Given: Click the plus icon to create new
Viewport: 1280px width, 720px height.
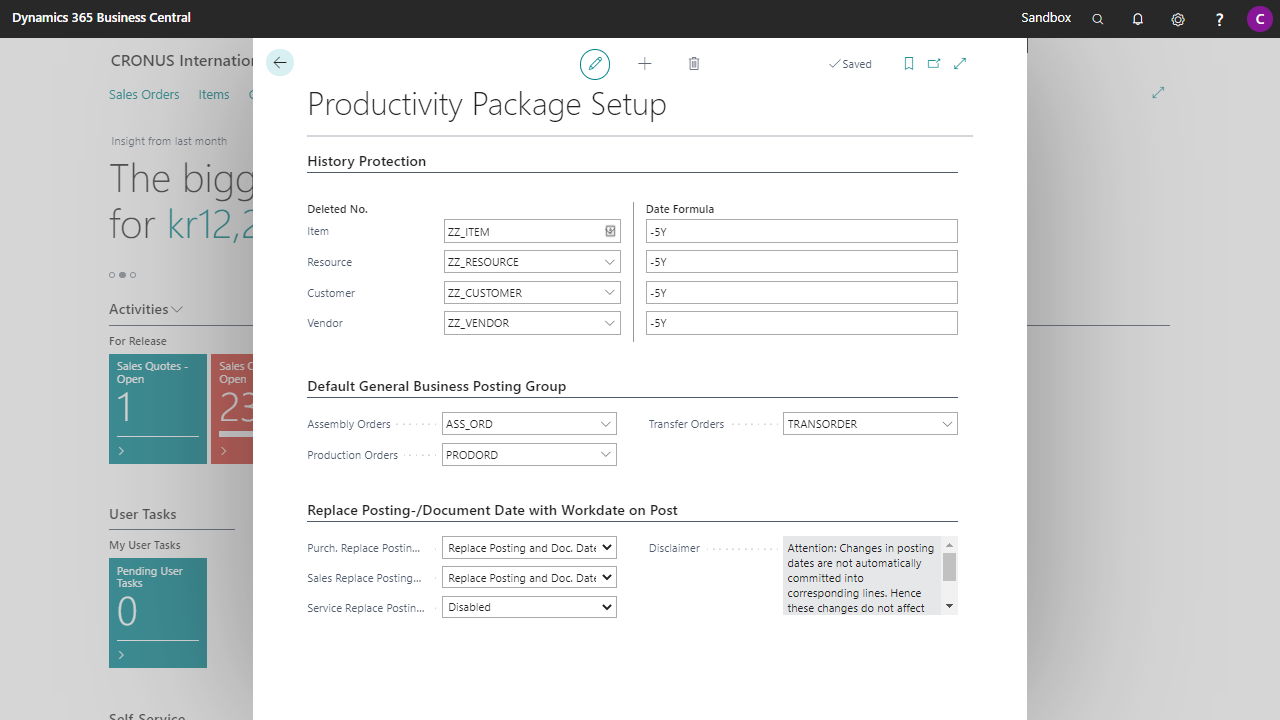Looking at the screenshot, I should 645,64.
